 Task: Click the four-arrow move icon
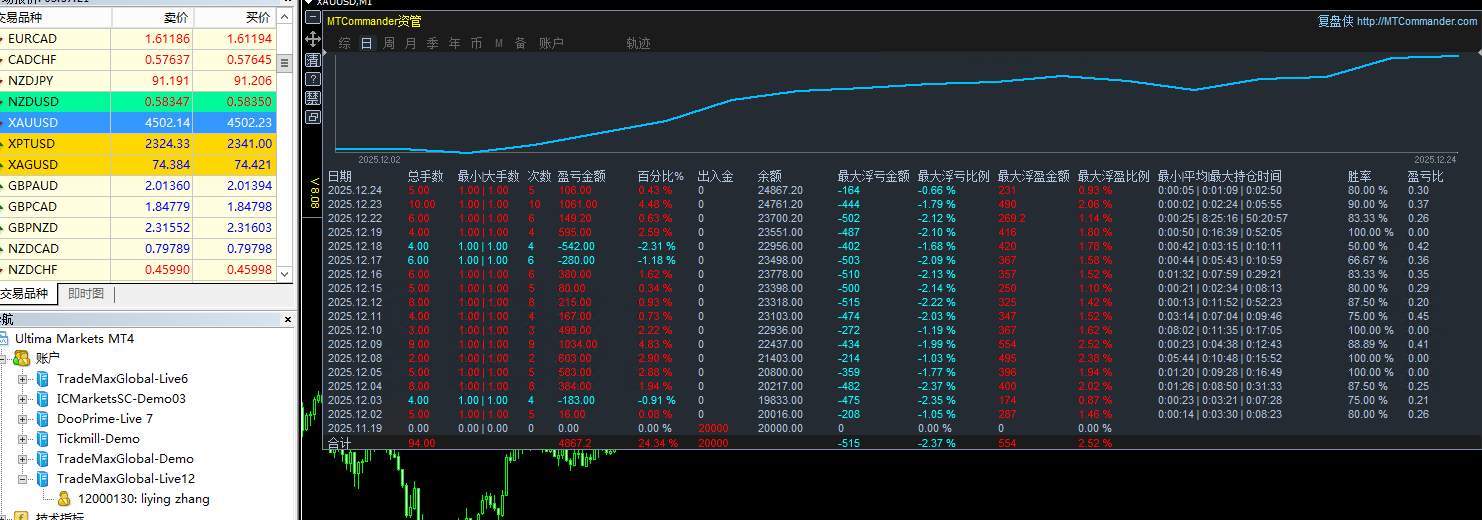point(313,39)
